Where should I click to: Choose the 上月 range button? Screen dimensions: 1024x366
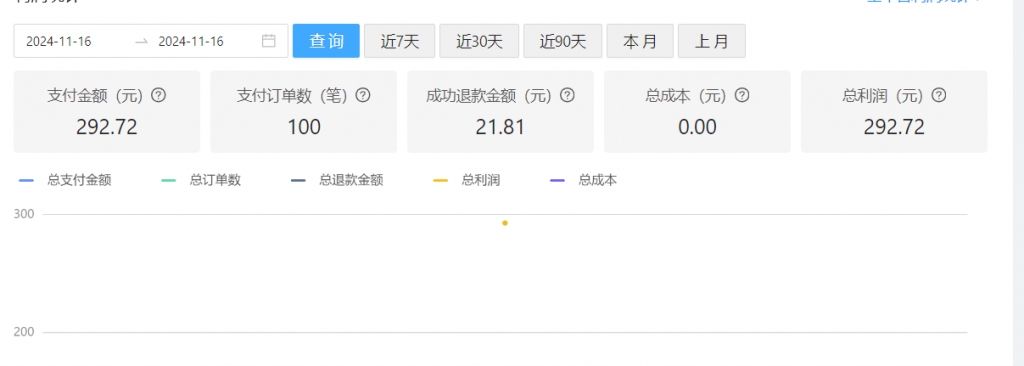click(x=712, y=41)
